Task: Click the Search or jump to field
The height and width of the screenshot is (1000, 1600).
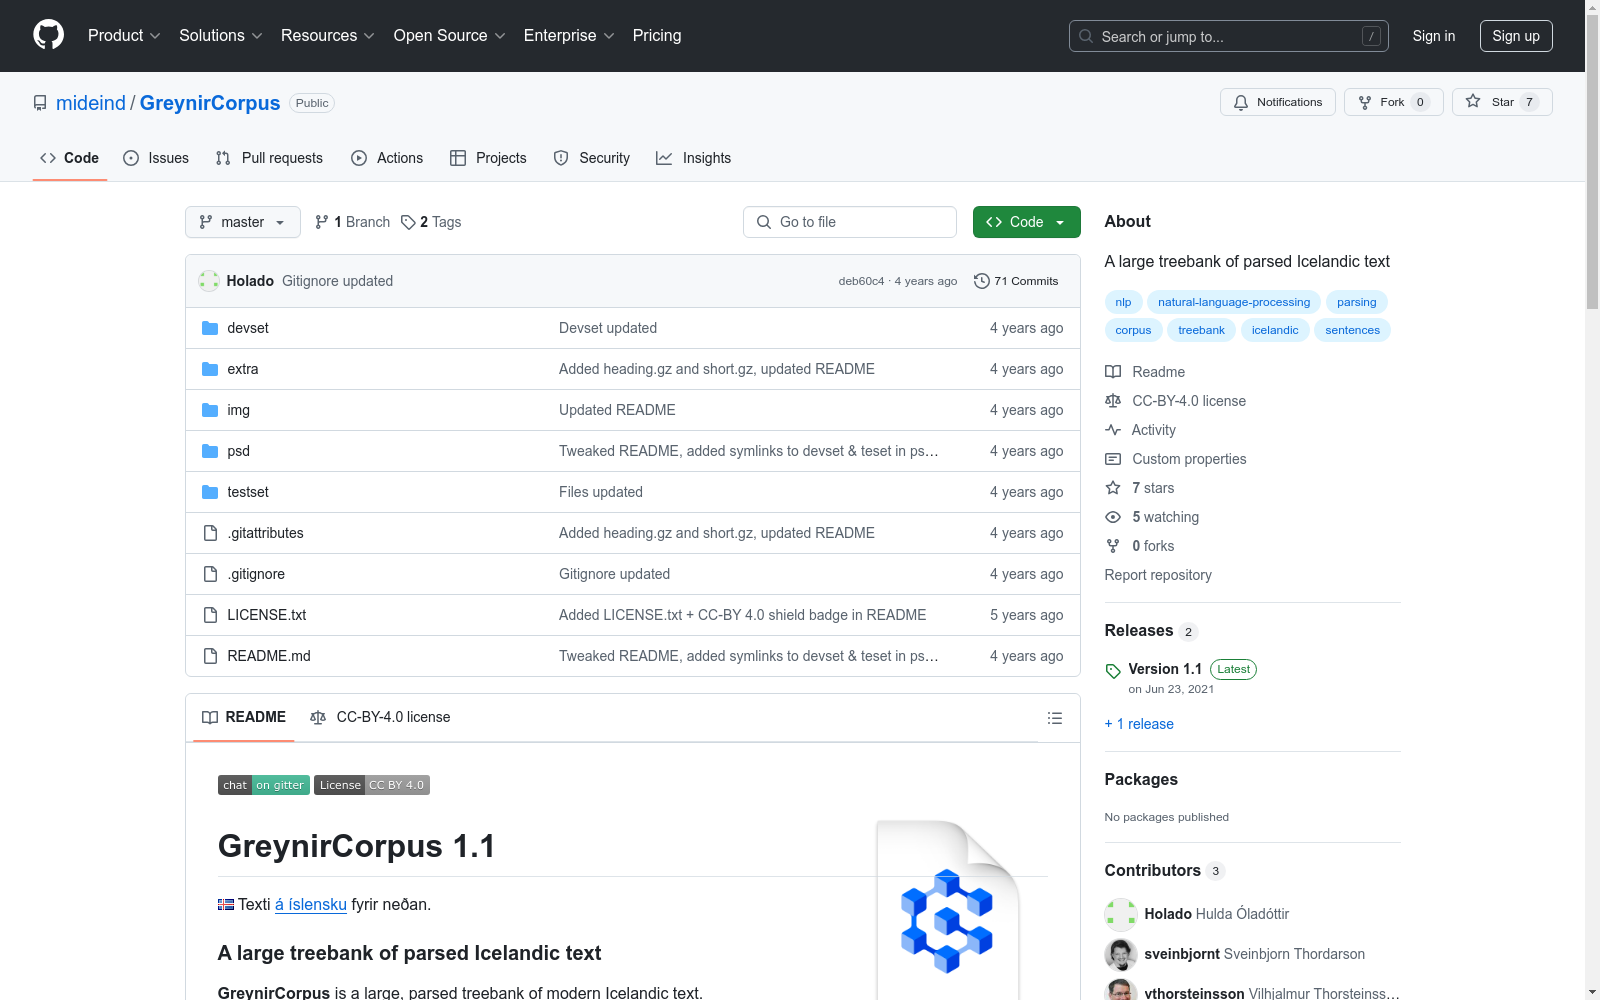Action: click(1229, 36)
